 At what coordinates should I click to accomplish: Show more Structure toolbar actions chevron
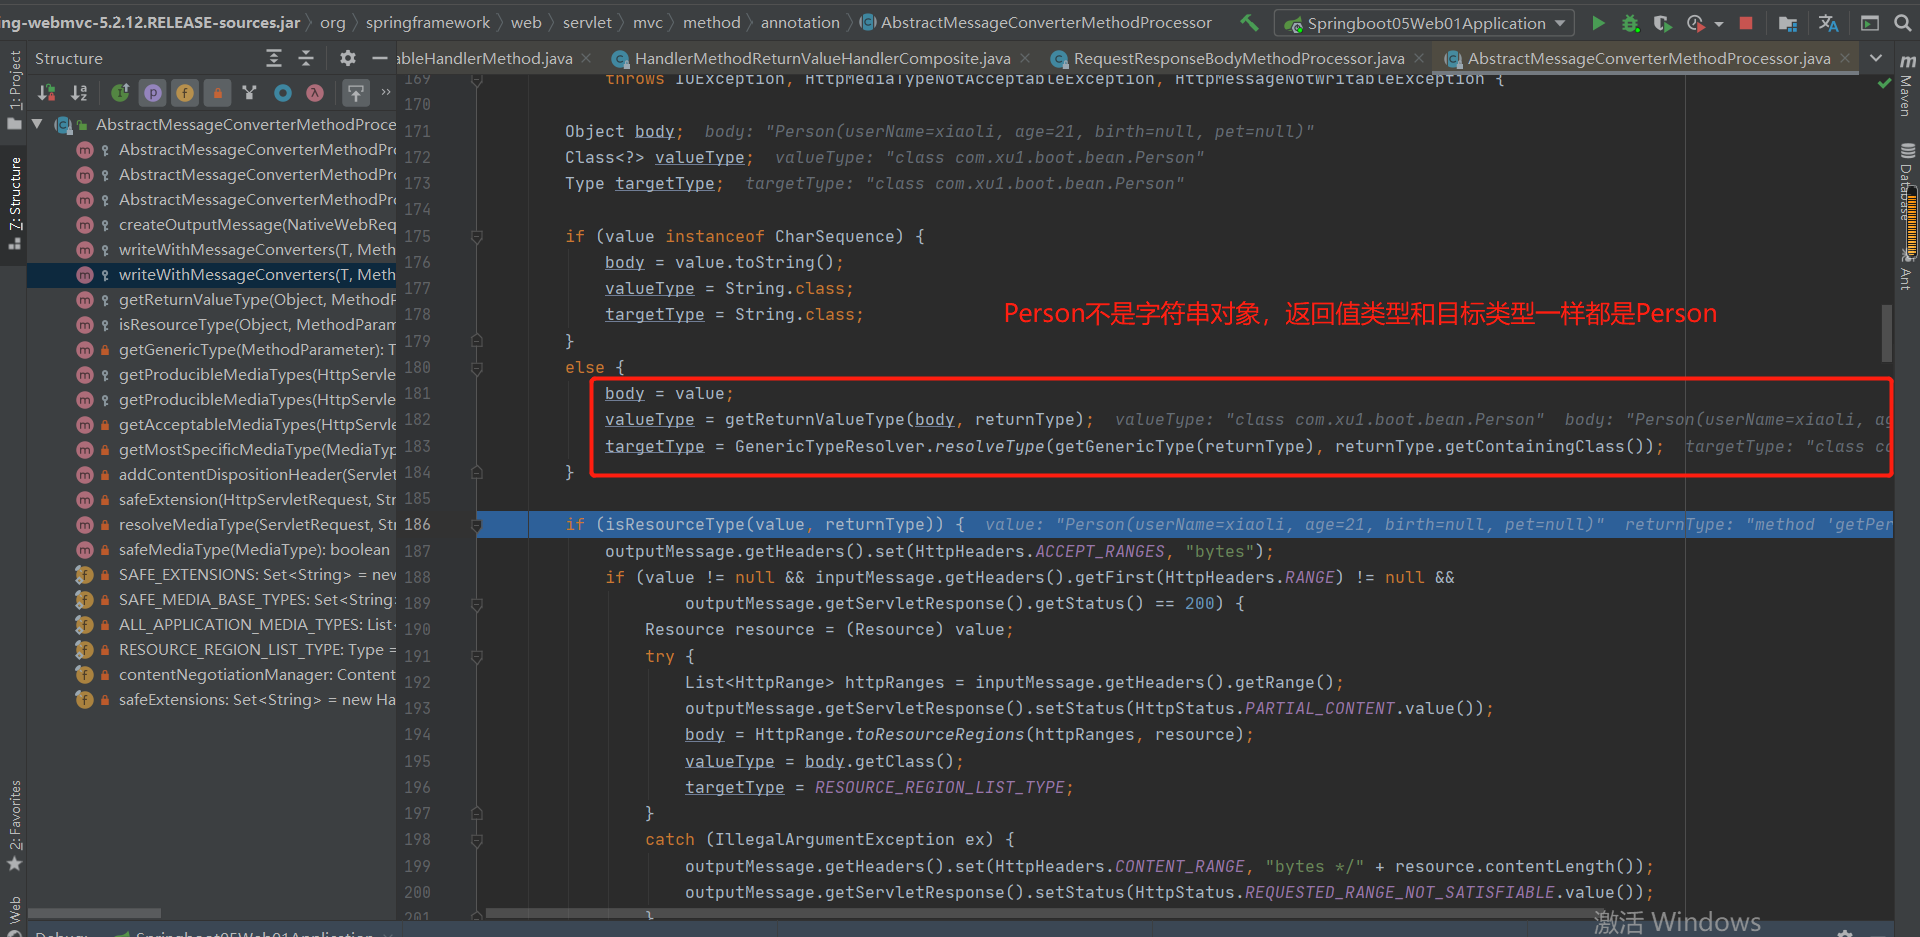385,93
